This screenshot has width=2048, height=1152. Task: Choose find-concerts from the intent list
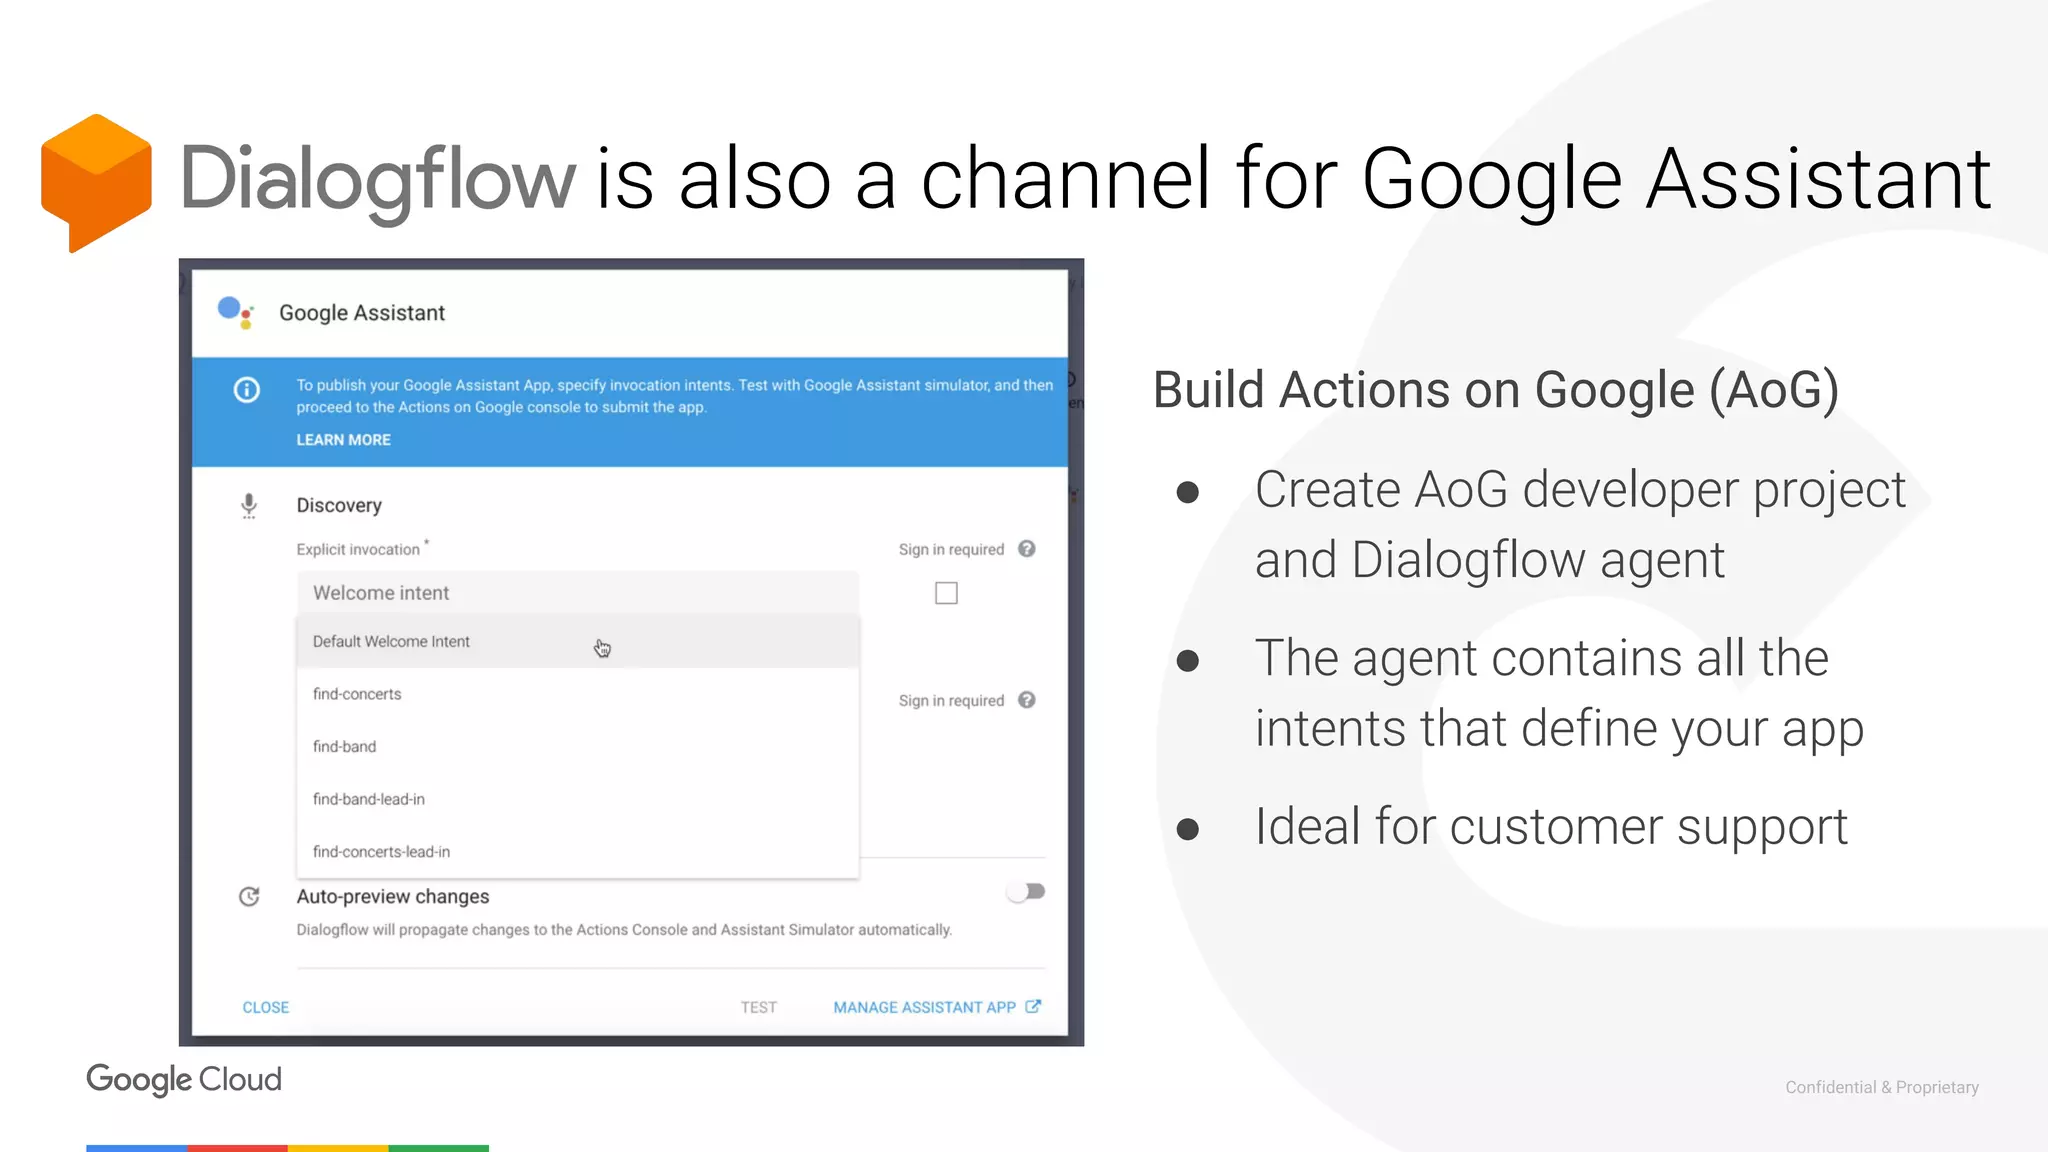point(577,694)
